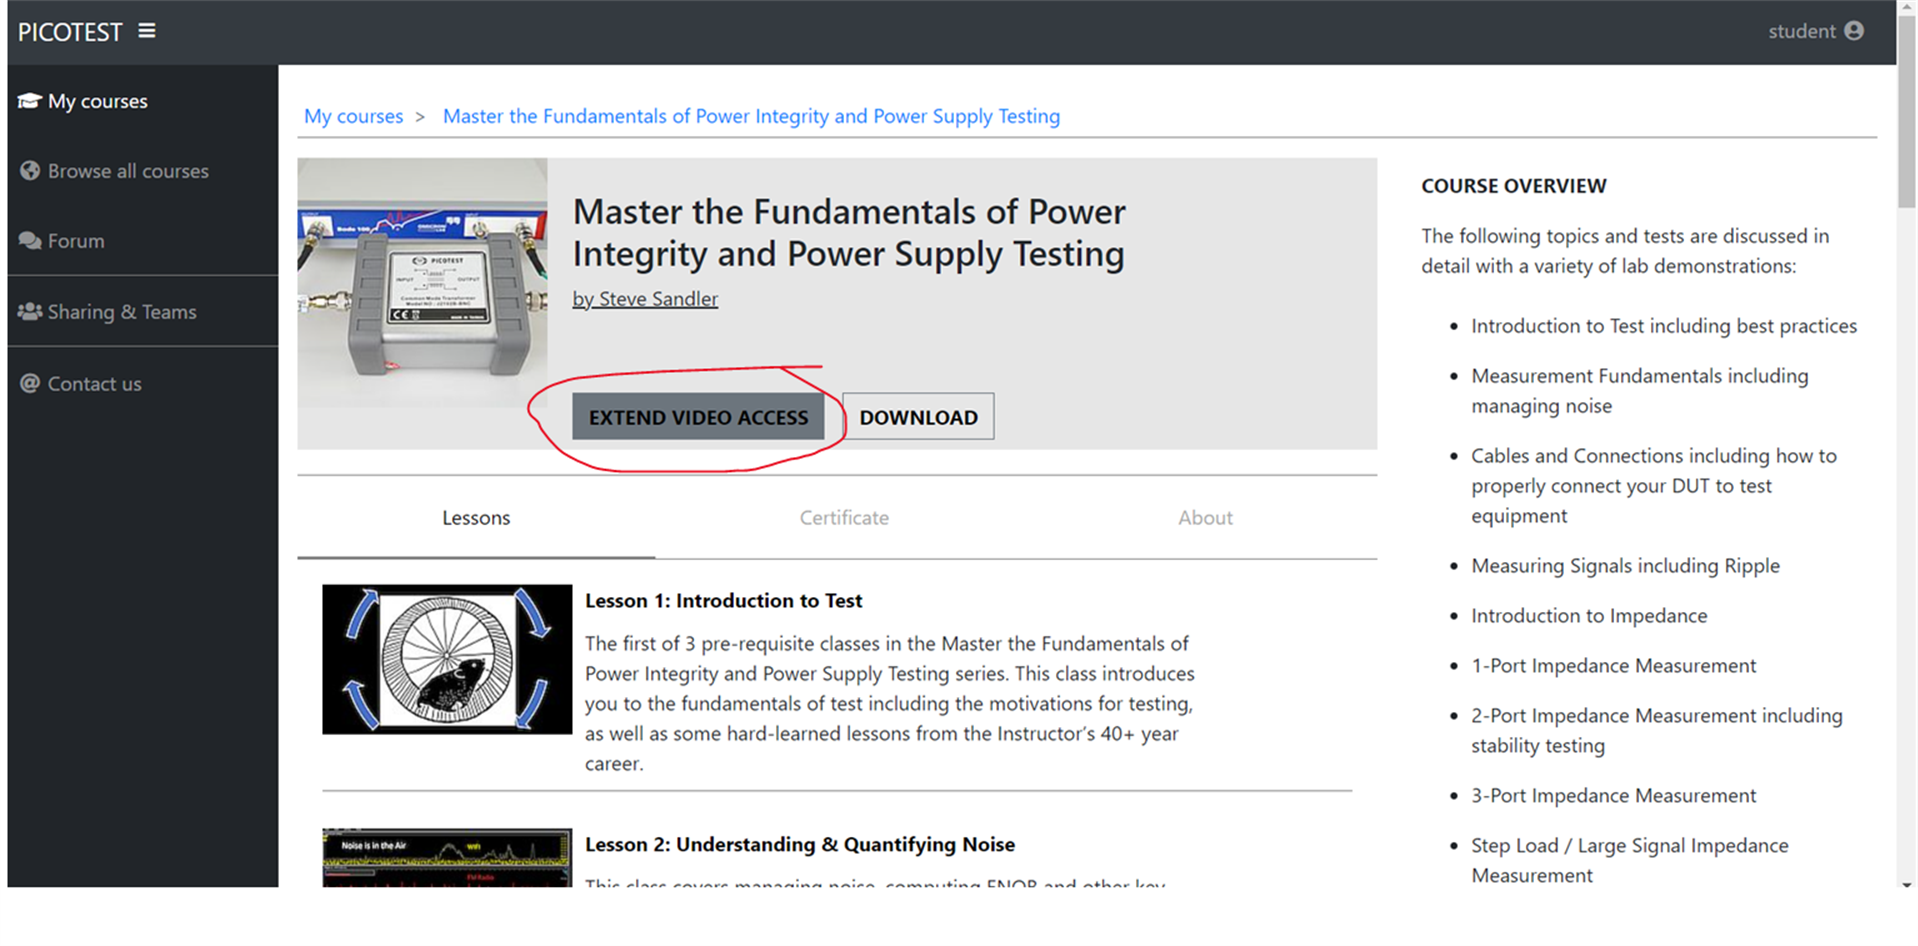Click the author link by Steve Sandler
This screenshot has width=1918, height=946.
click(645, 299)
